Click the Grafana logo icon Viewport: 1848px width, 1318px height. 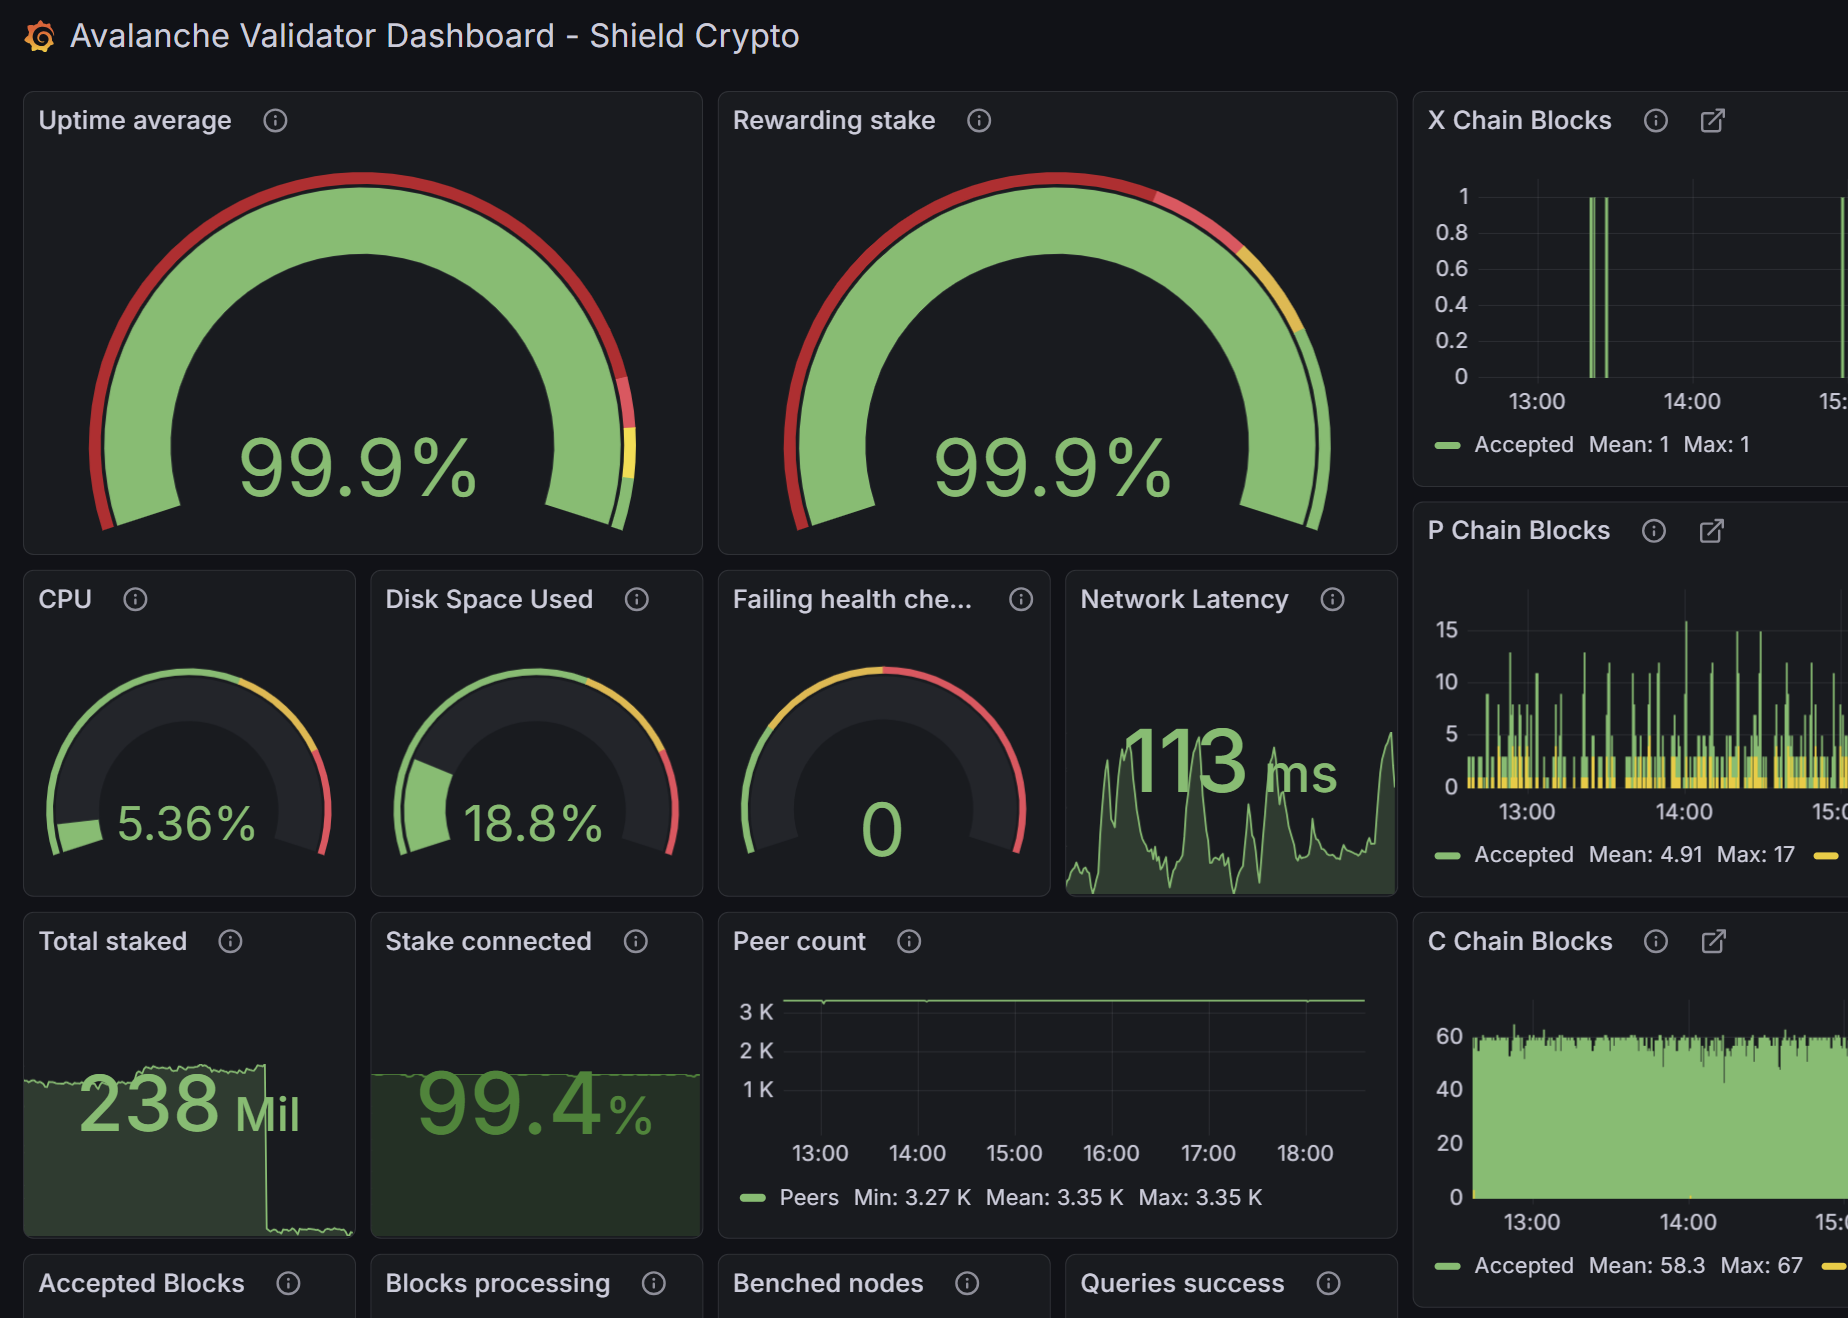click(x=40, y=36)
